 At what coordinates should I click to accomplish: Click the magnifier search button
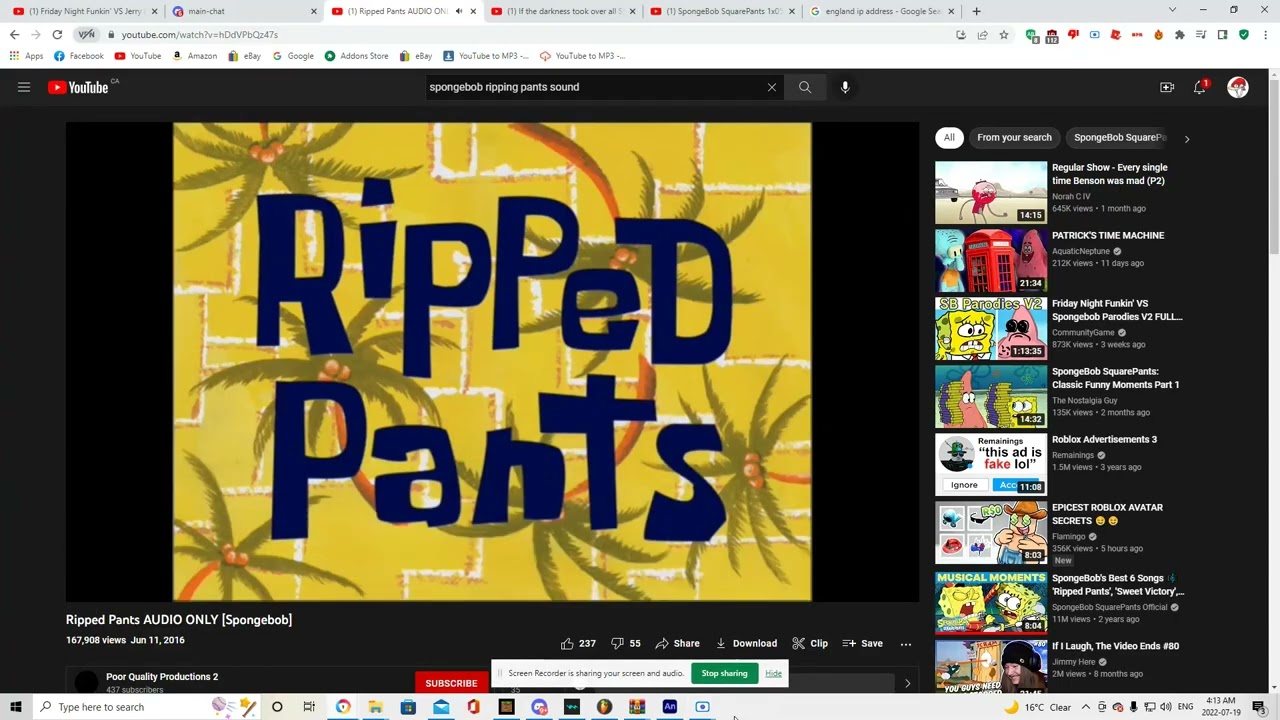coord(805,87)
